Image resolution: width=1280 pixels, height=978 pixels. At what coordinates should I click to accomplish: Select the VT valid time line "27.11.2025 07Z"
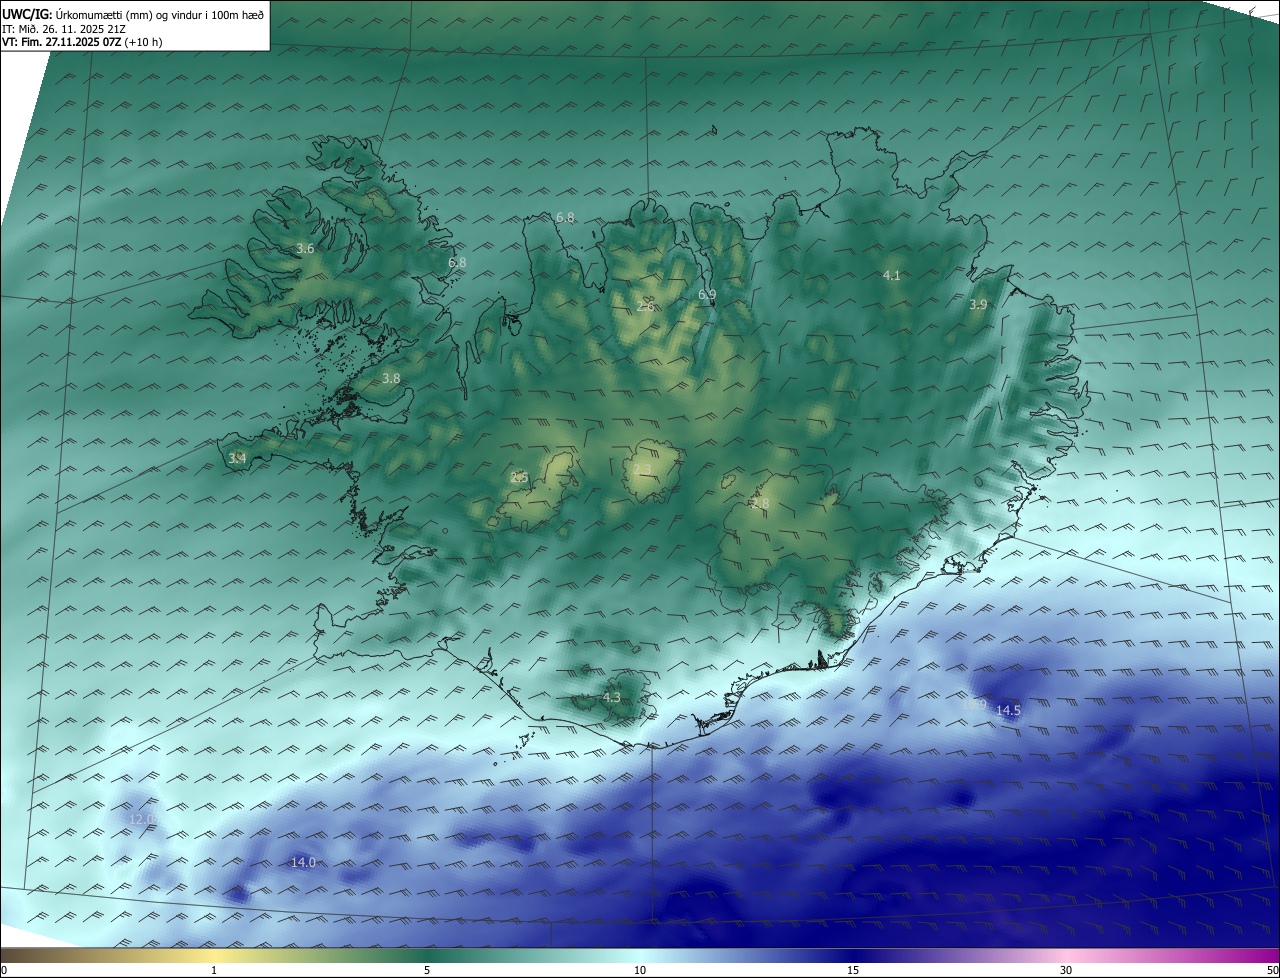click(x=82, y=42)
